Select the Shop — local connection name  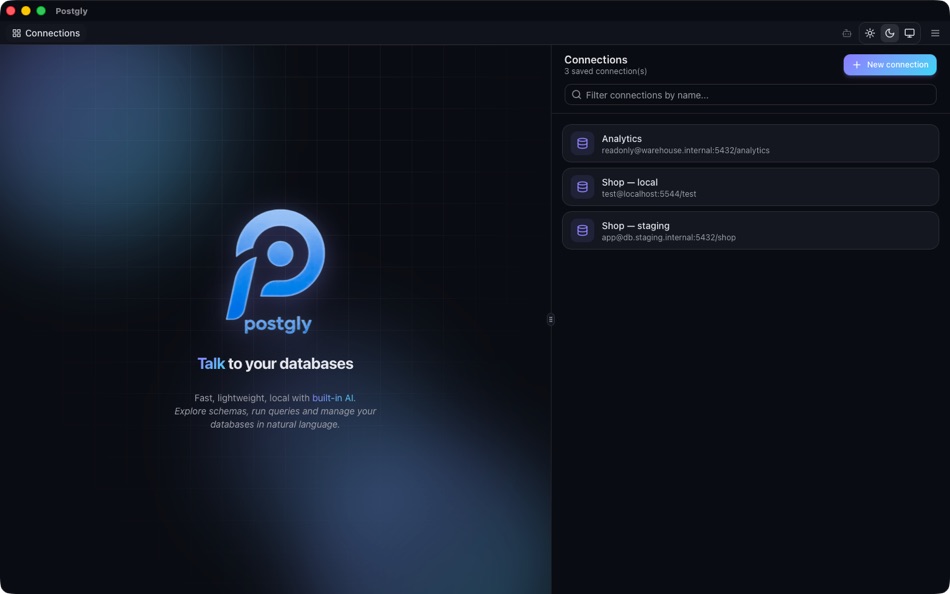click(x=629, y=182)
